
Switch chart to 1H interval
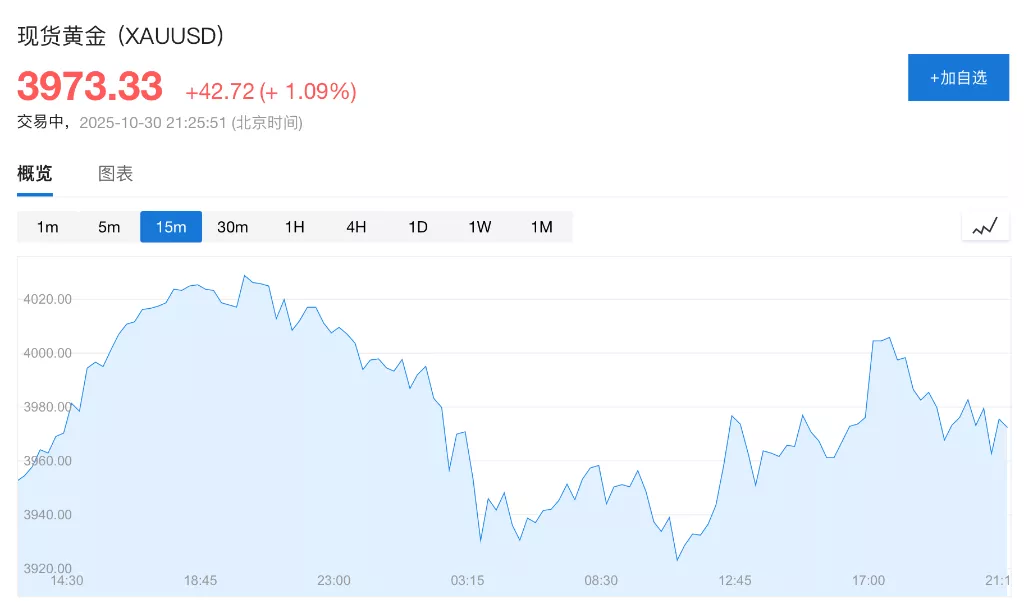pos(294,227)
